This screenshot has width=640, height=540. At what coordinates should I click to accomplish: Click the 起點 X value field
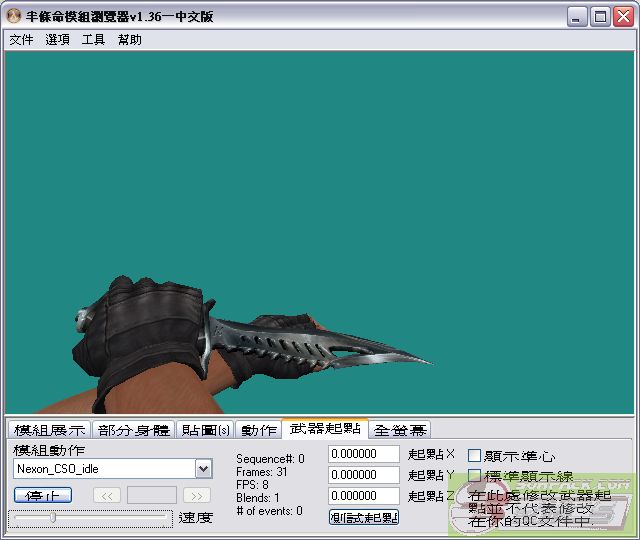[364, 454]
